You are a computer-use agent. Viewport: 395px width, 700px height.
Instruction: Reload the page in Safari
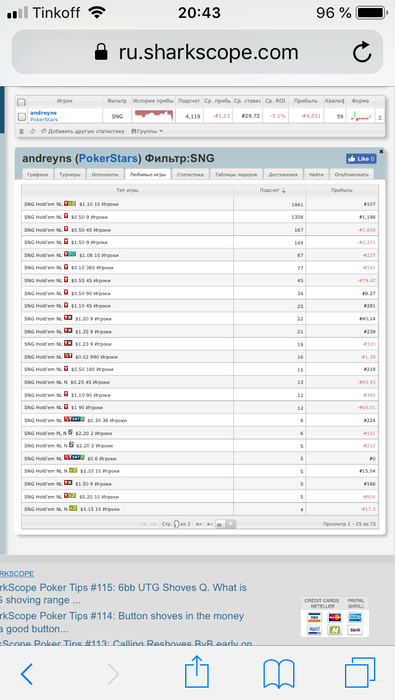click(x=362, y=53)
